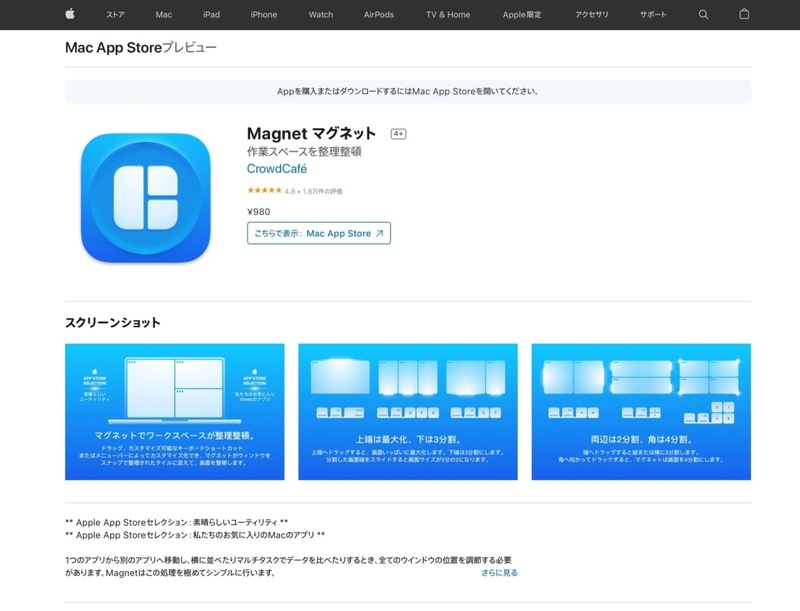
Task: Open the TV & Home menu item
Action: pos(448,15)
